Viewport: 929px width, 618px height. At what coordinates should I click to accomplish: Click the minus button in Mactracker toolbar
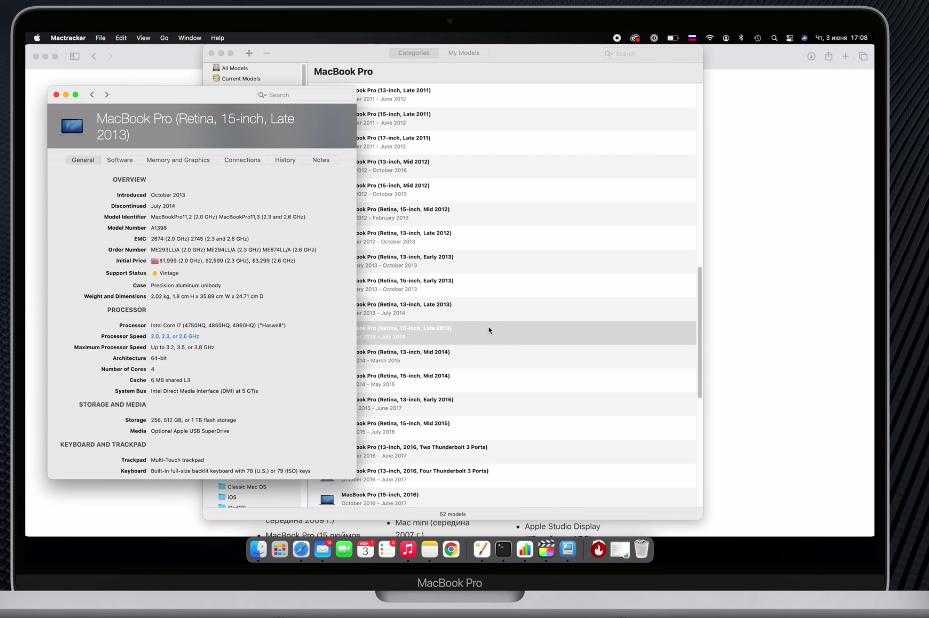[266, 53]
